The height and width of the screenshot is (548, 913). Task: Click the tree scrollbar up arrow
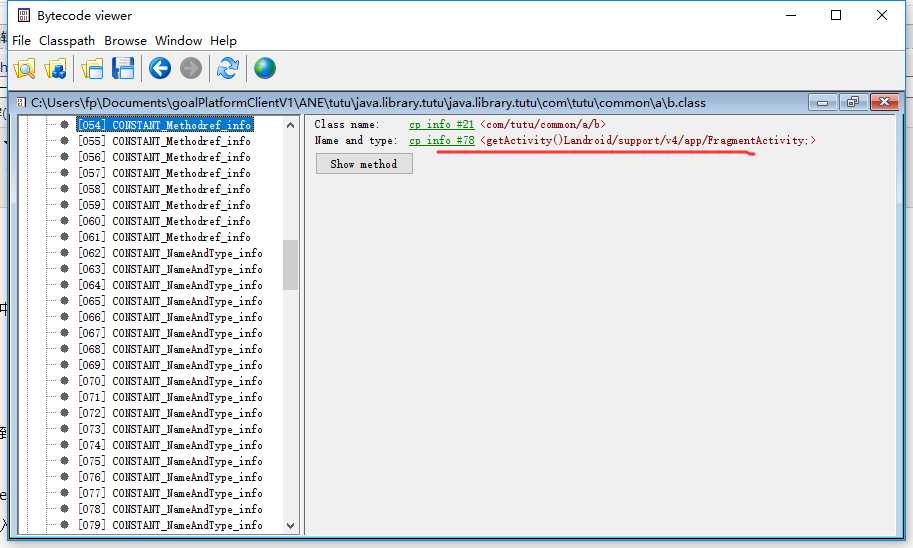291,125
